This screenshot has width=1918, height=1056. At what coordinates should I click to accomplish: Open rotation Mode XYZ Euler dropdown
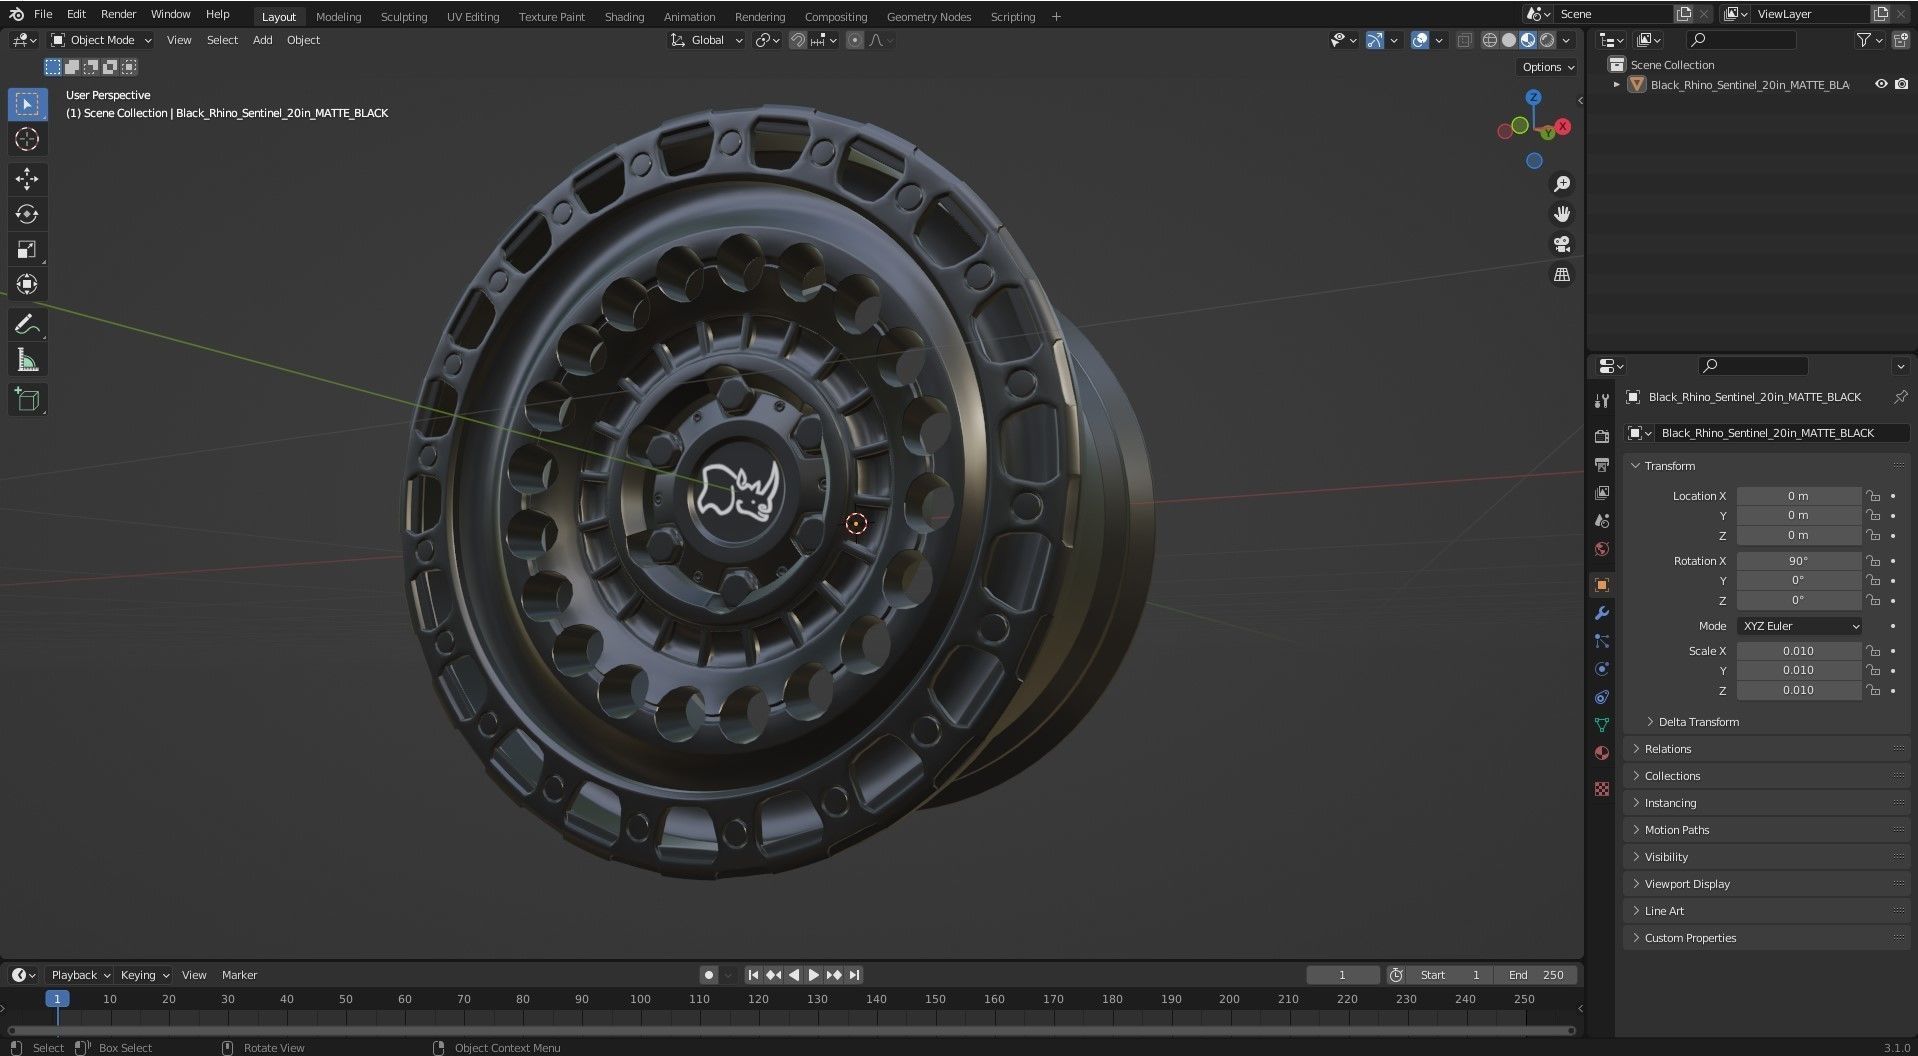[1799, 626]
